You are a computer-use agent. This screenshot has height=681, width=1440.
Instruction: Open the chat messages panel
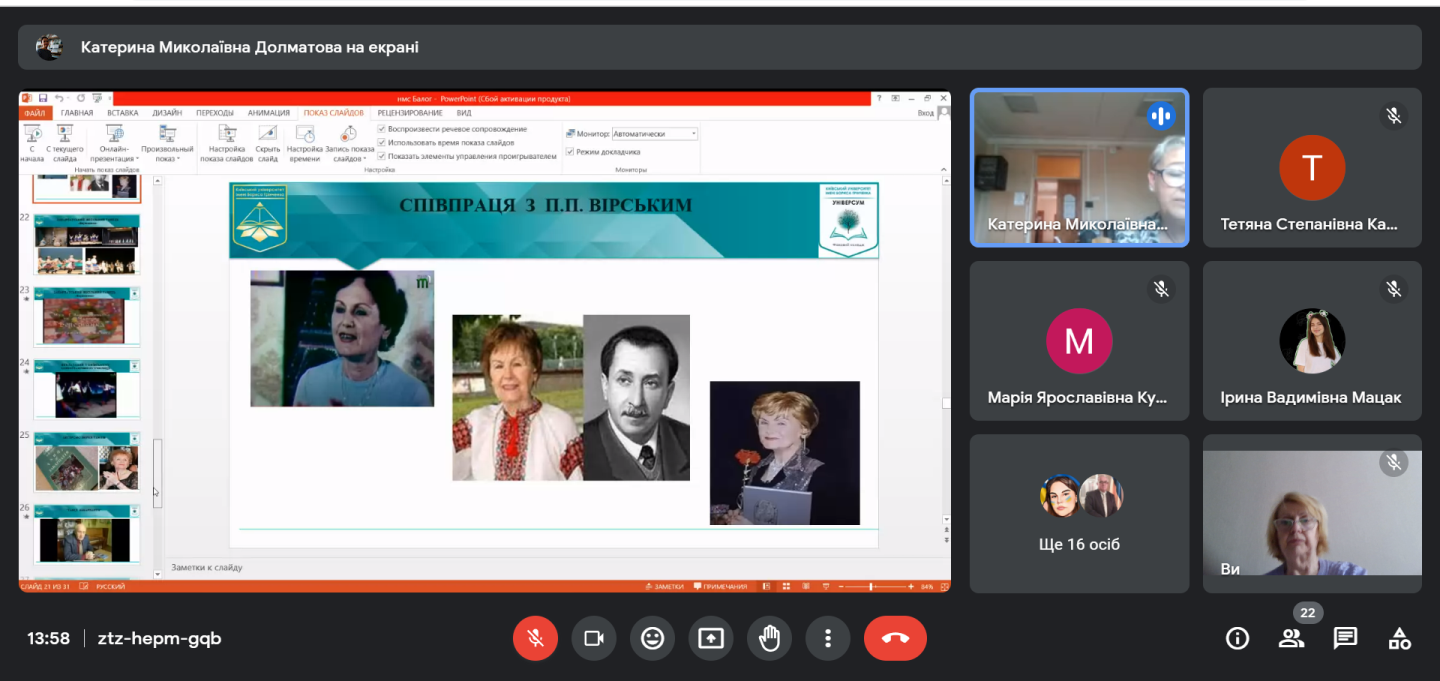pos(1345,638)
